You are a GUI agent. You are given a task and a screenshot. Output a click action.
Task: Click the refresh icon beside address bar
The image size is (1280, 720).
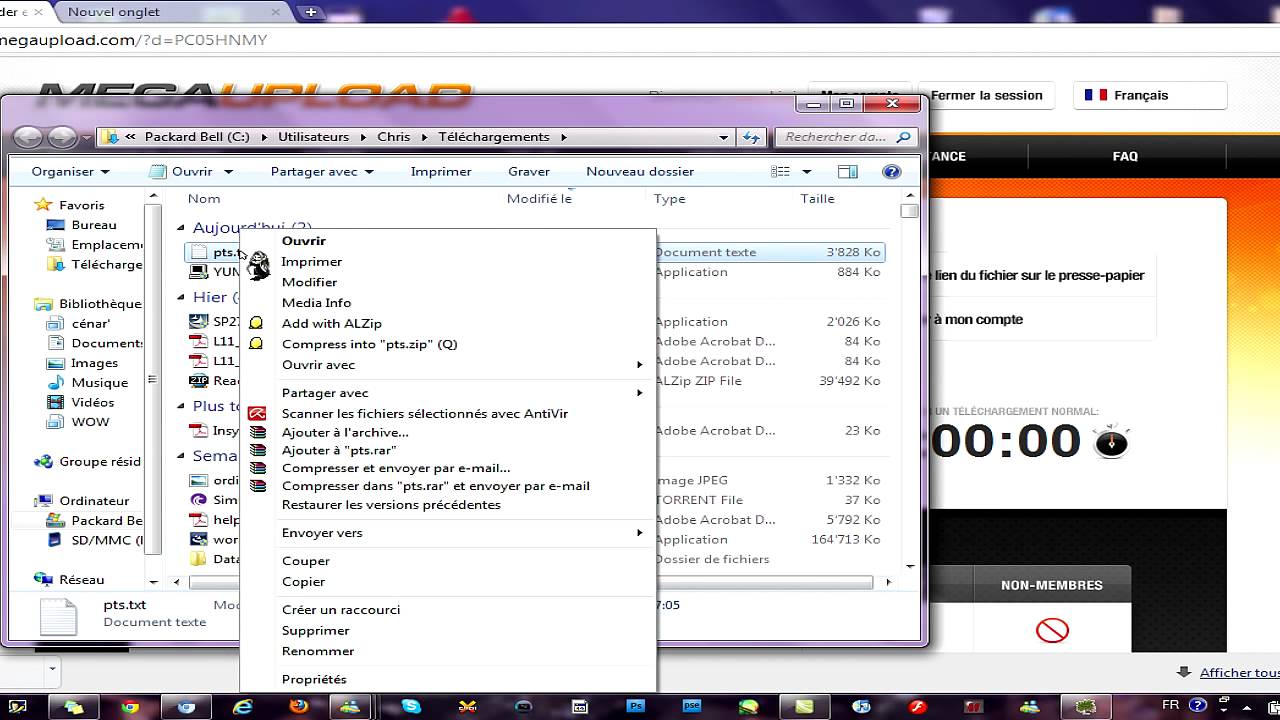tap(751, 137)
